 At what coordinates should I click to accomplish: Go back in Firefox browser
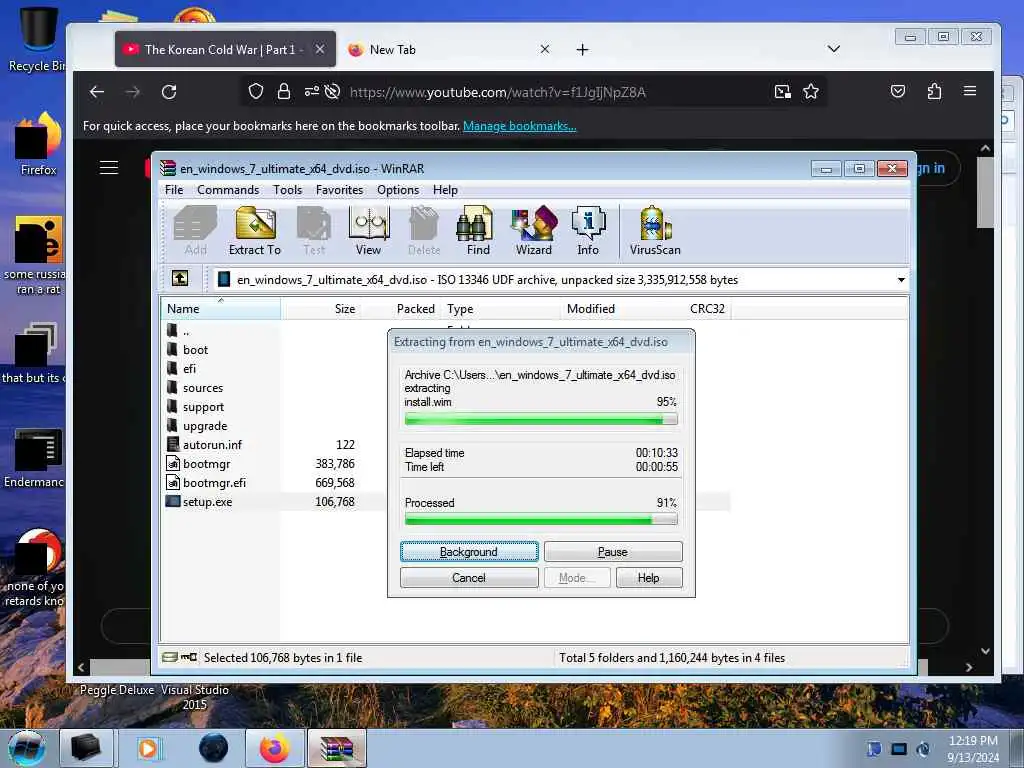(x=97, y=92)
